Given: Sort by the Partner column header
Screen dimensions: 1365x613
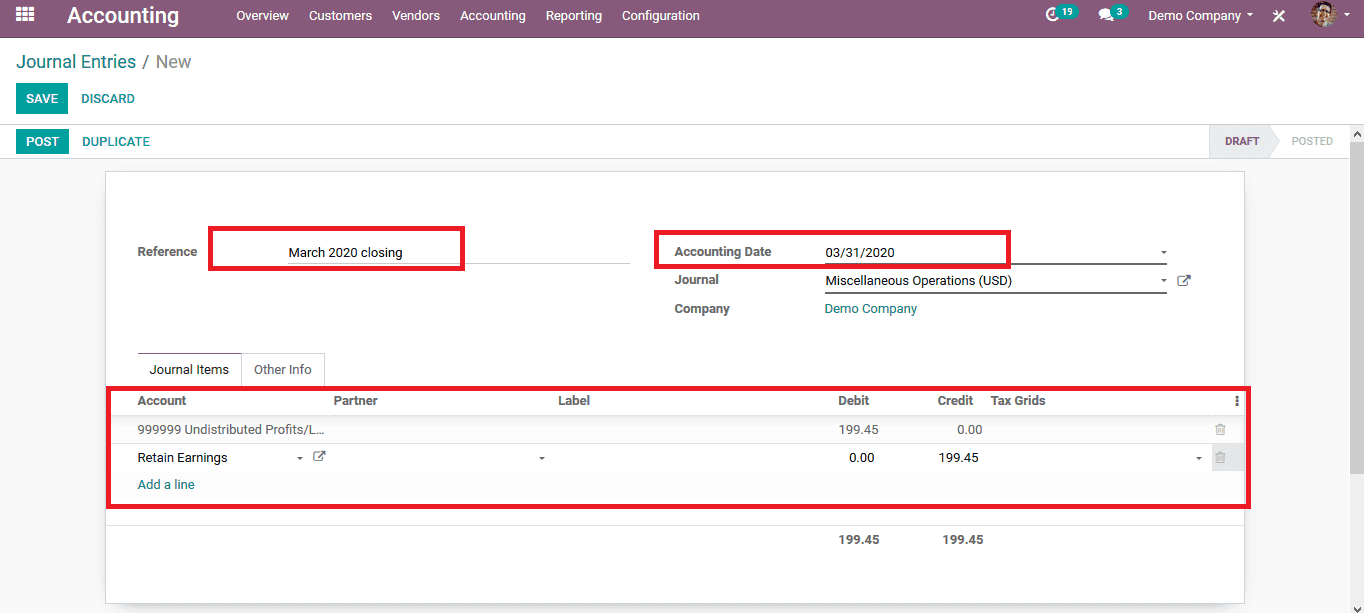Looking at the screenshot, I should click(355, 401).
